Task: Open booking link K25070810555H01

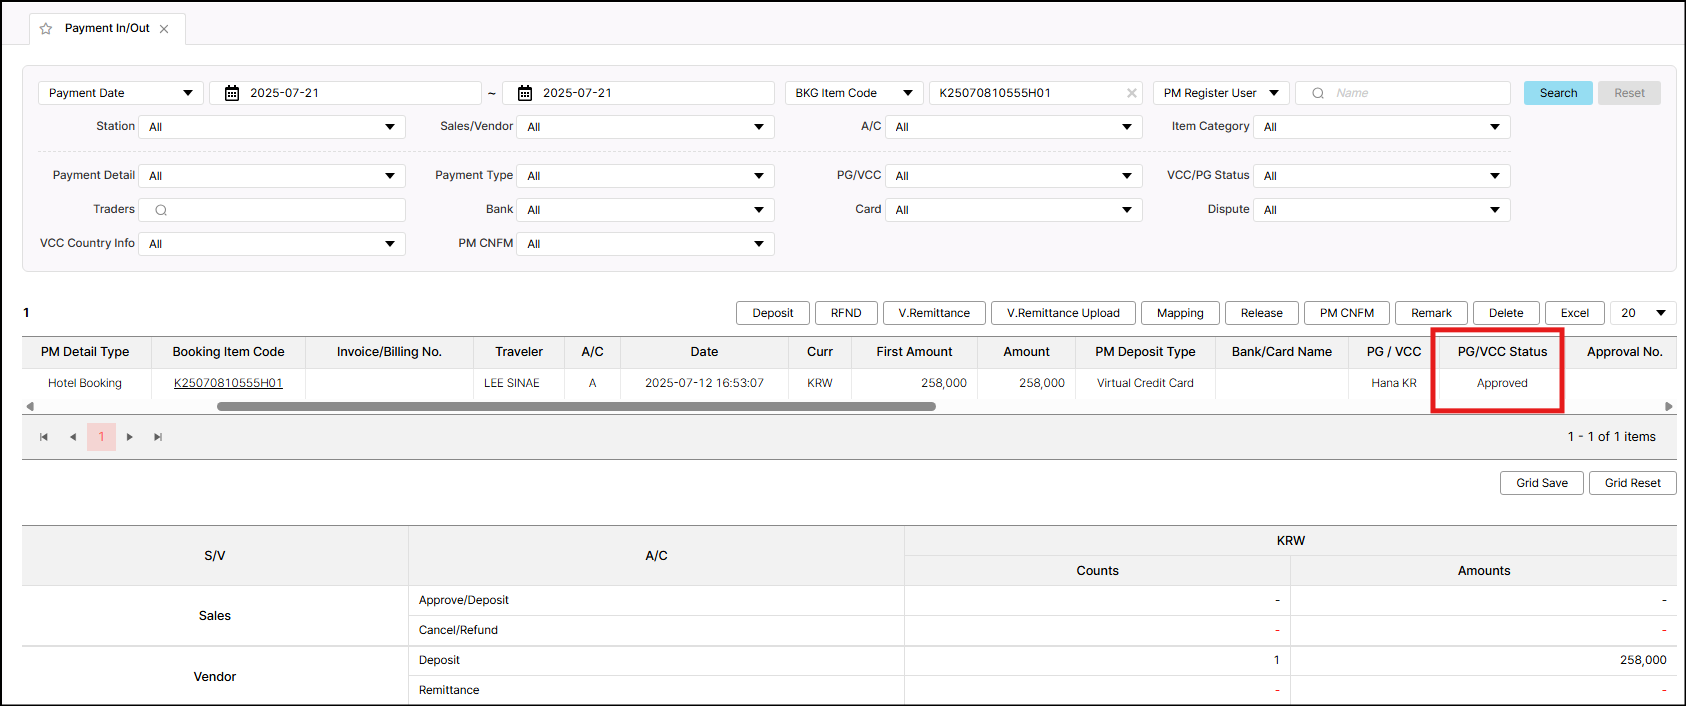Action: 228,383
